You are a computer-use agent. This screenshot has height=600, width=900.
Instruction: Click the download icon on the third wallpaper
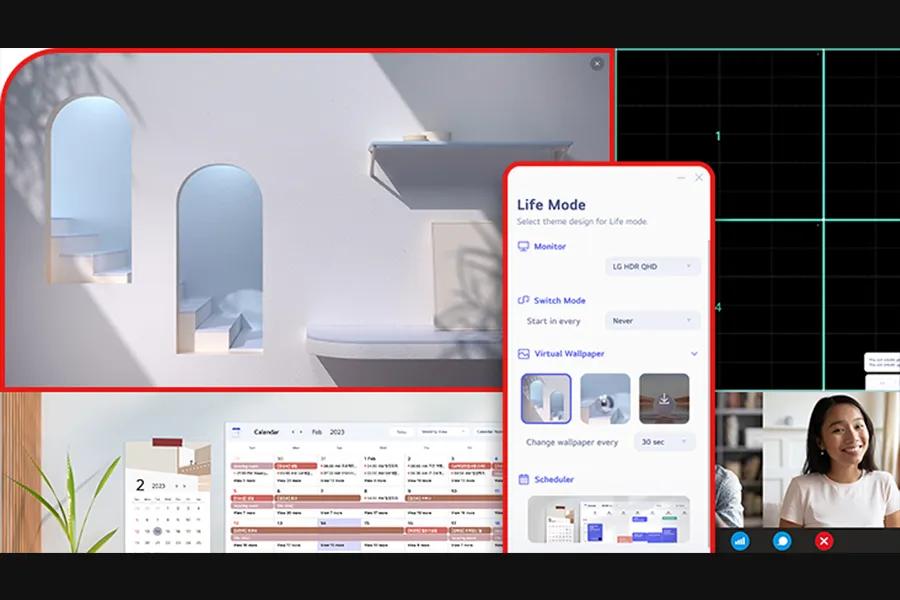[663, 397]
